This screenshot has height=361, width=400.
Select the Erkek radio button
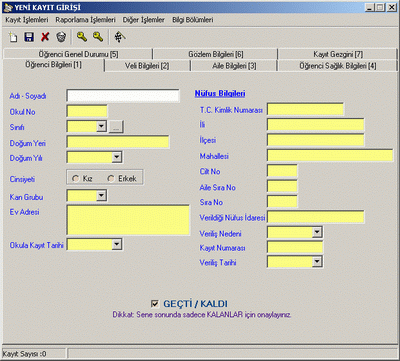coord(111,179)
